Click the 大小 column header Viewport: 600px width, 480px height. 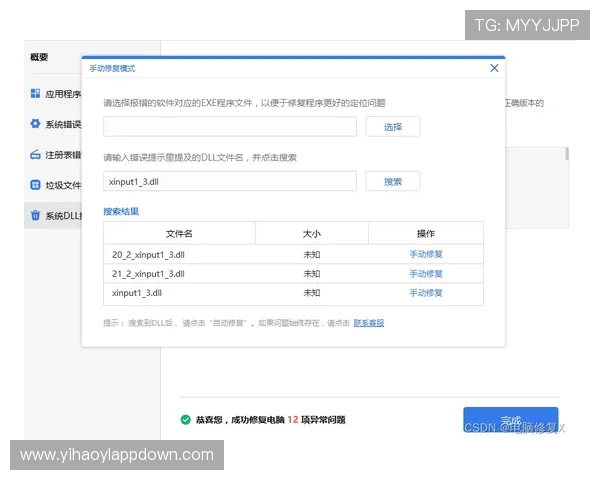point(311,233)
